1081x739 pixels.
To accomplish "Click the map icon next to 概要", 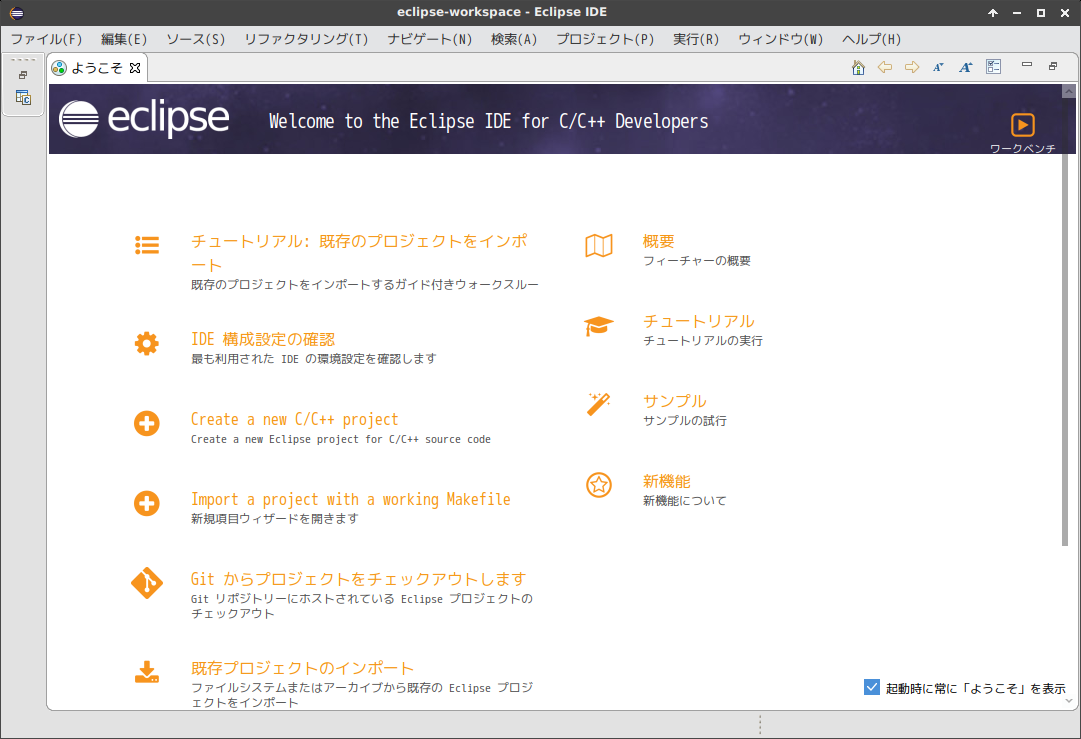I will point(599,245).
